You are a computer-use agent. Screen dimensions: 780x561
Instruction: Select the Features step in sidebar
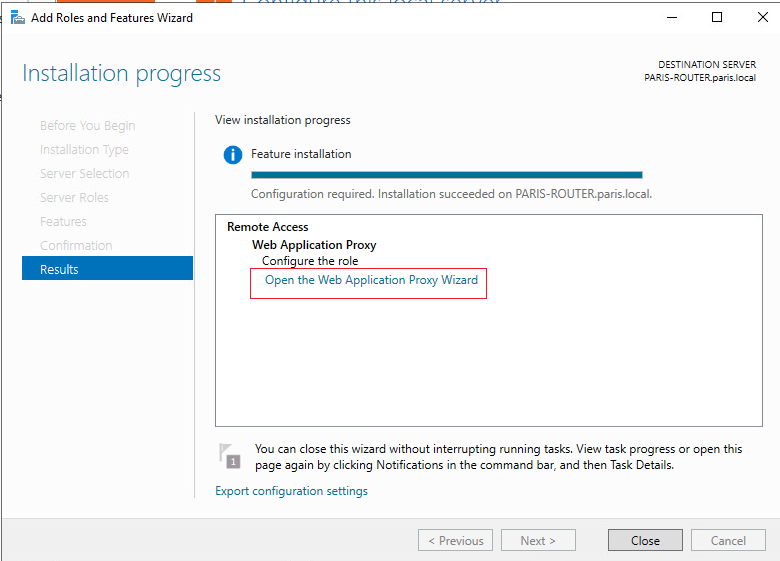point(63,221)
